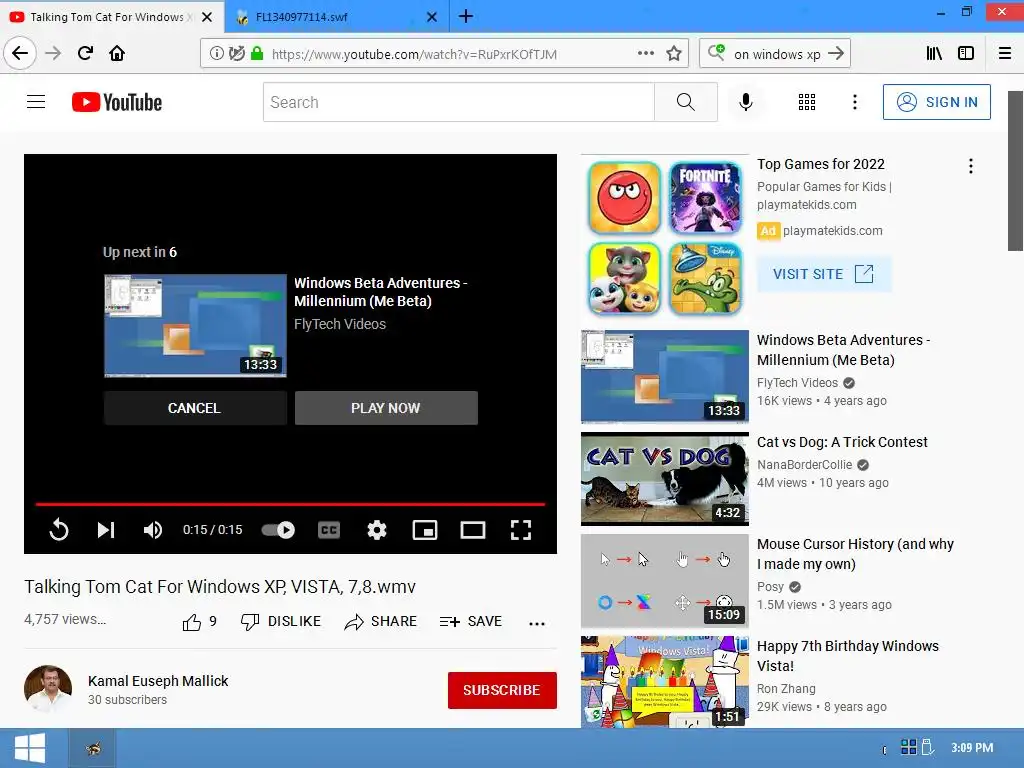Click the green padlock security icon

coord(257,54)
